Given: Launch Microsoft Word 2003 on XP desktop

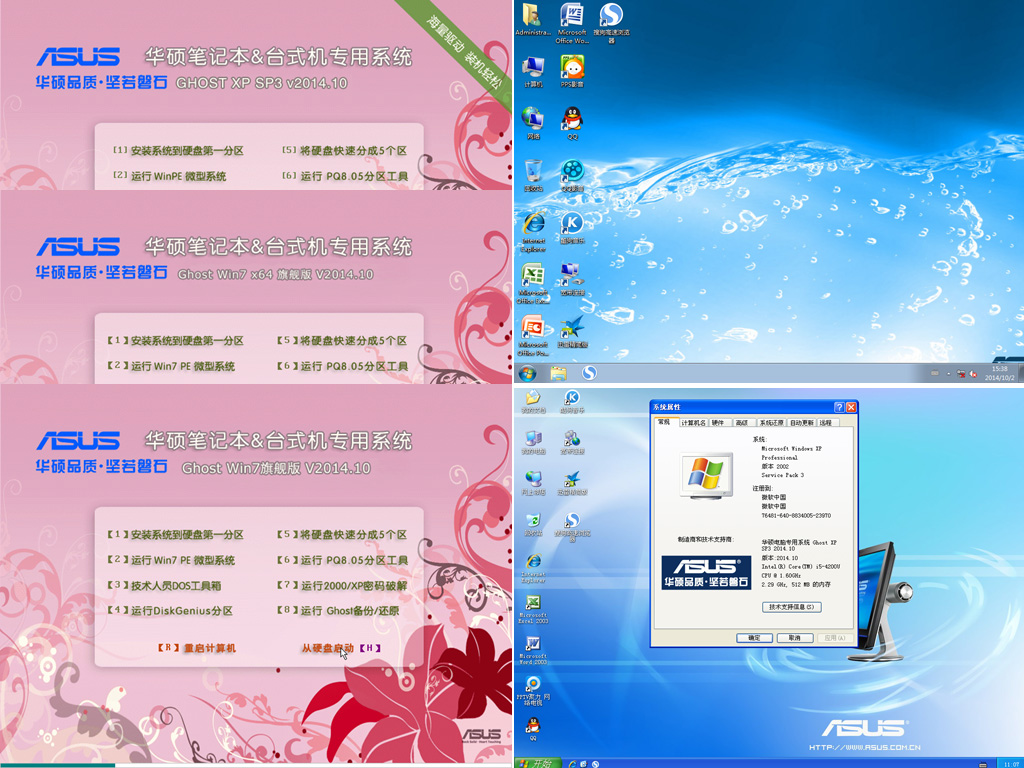Looking at the screenshot, I should pyautogui.click(x=533, y=650).
